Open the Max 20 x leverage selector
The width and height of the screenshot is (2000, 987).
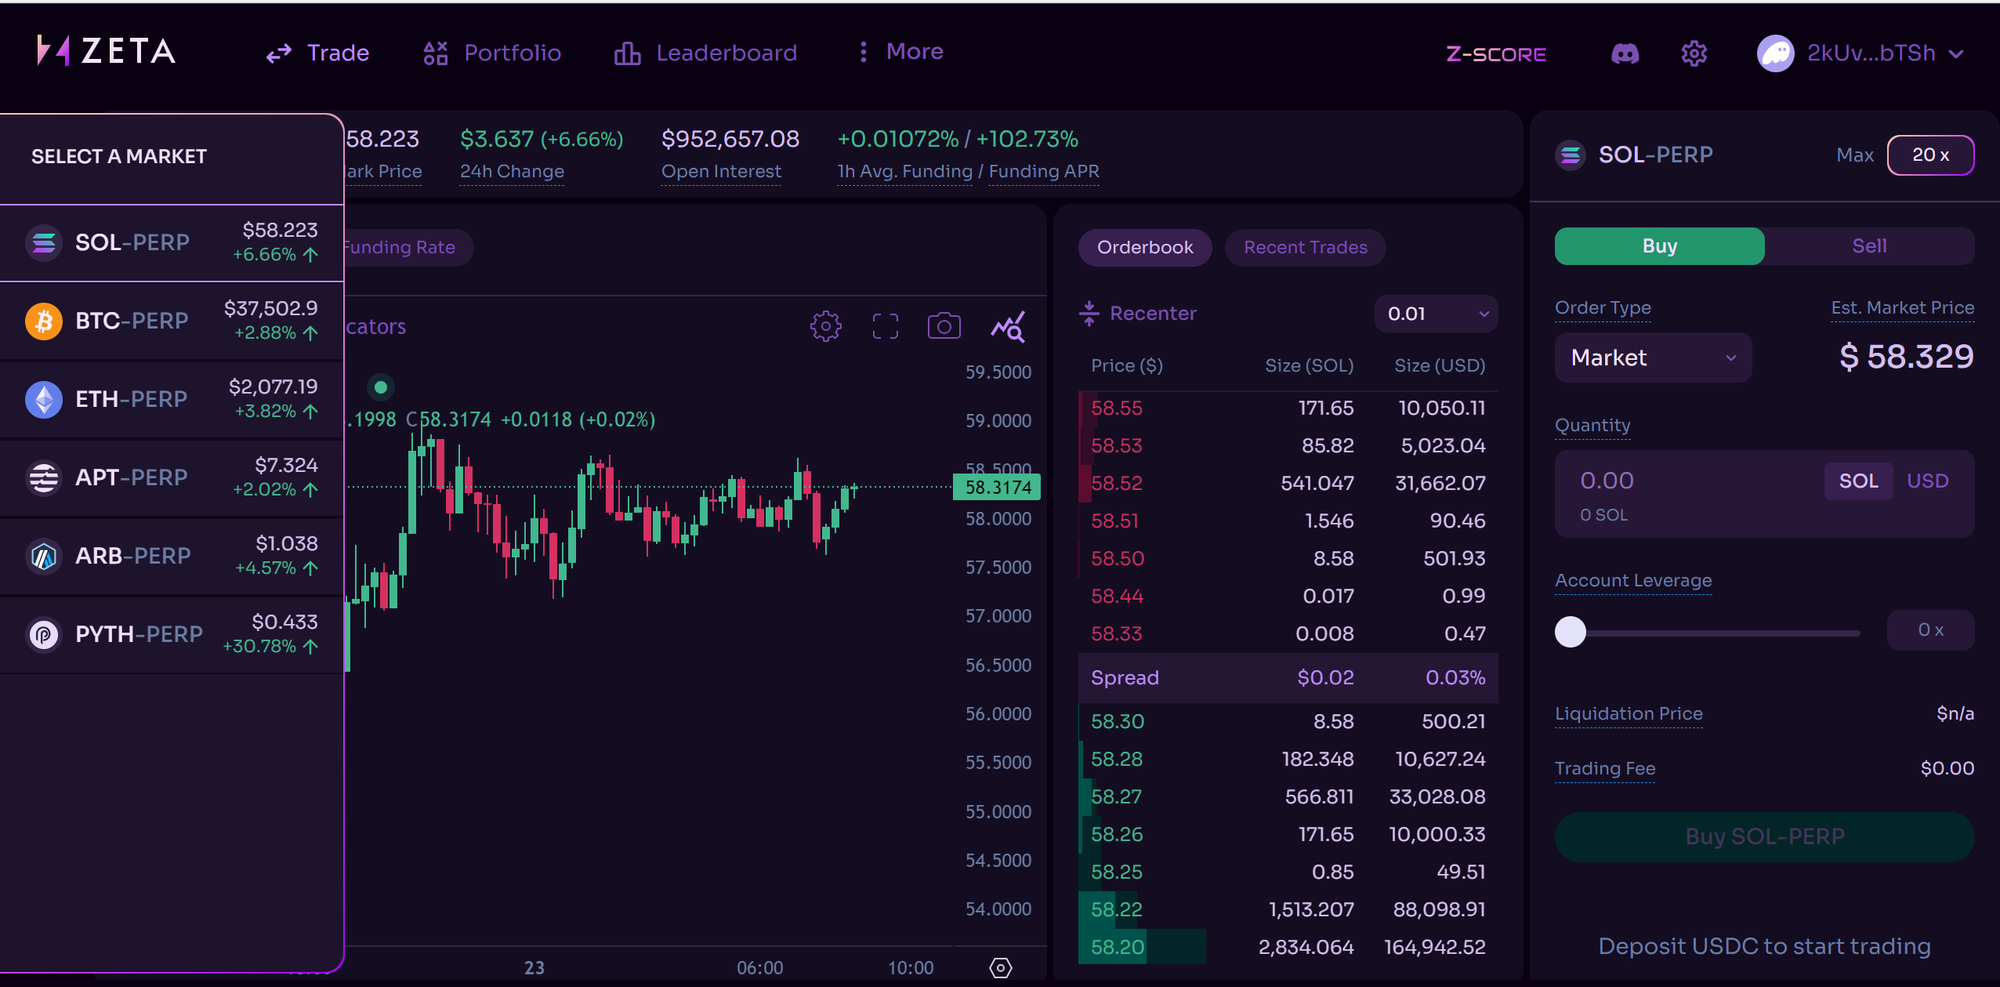pos(1930,155)
